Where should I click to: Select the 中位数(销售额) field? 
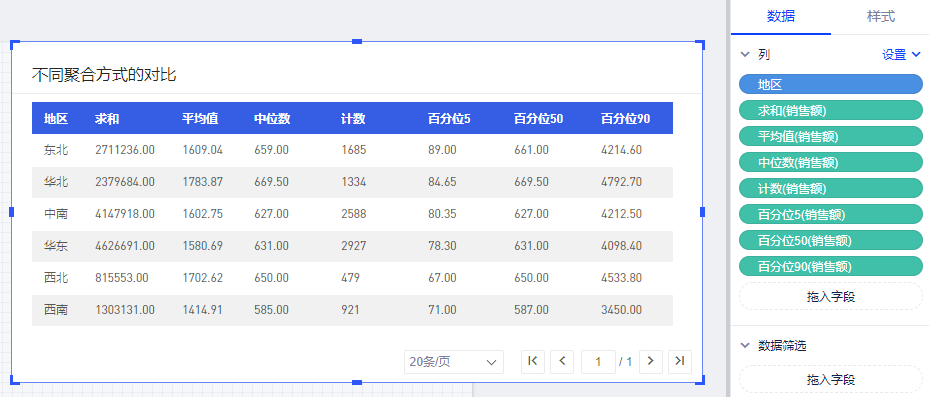click(x=831, y=162)
